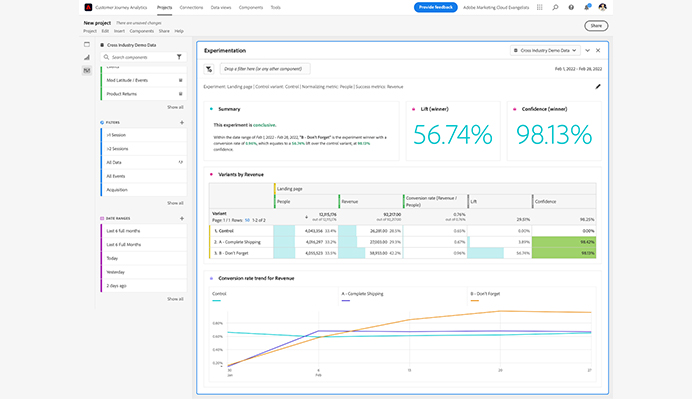
Task: Click the panel date range Feb 1 - Feb 28, 2022
Action: click(578, 69)
